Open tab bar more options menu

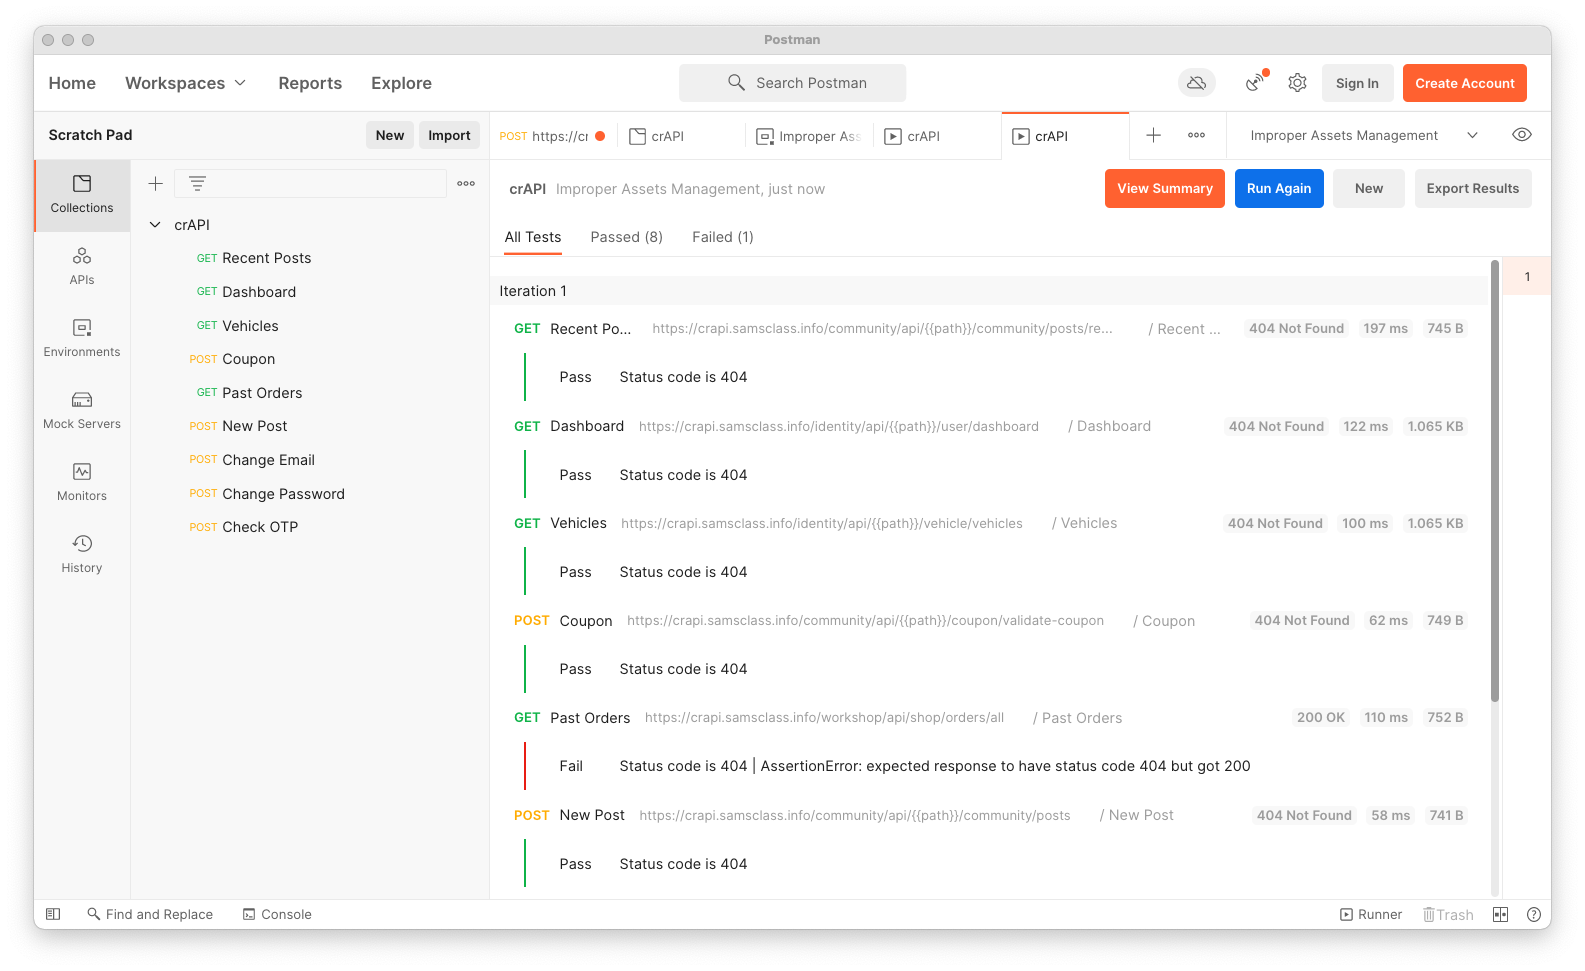(1196, 135)
